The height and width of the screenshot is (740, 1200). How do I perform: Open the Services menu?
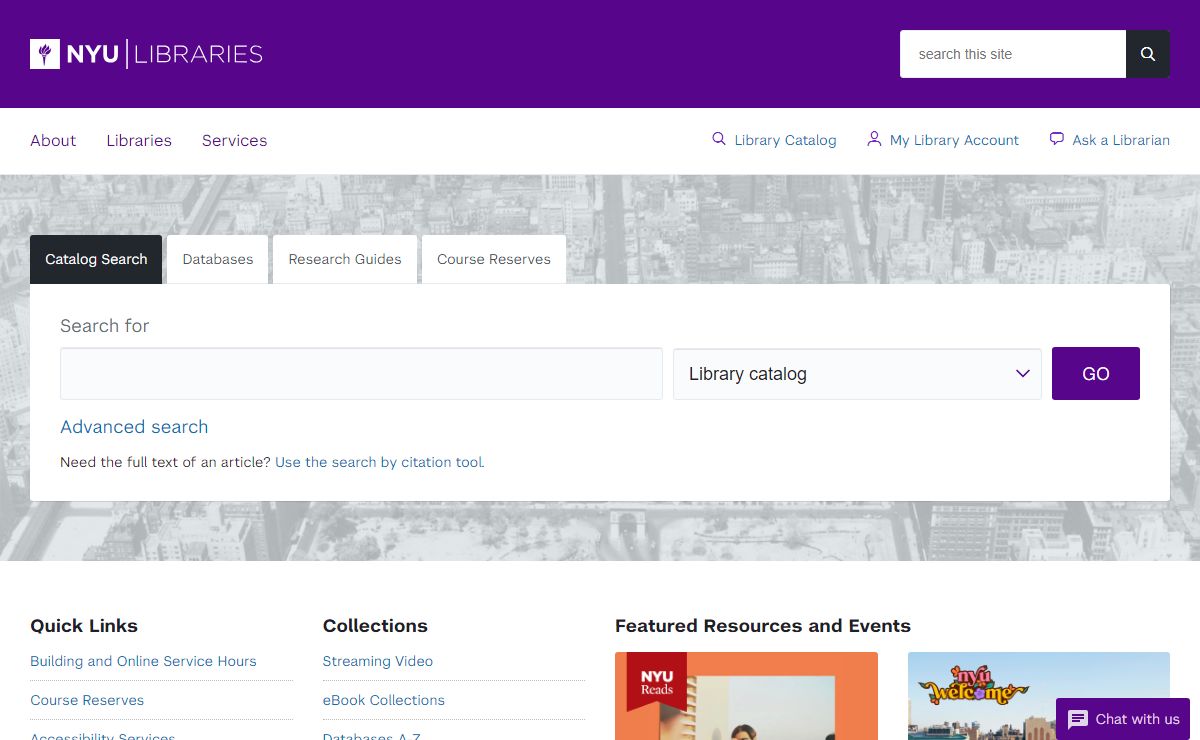coord(234,141)
